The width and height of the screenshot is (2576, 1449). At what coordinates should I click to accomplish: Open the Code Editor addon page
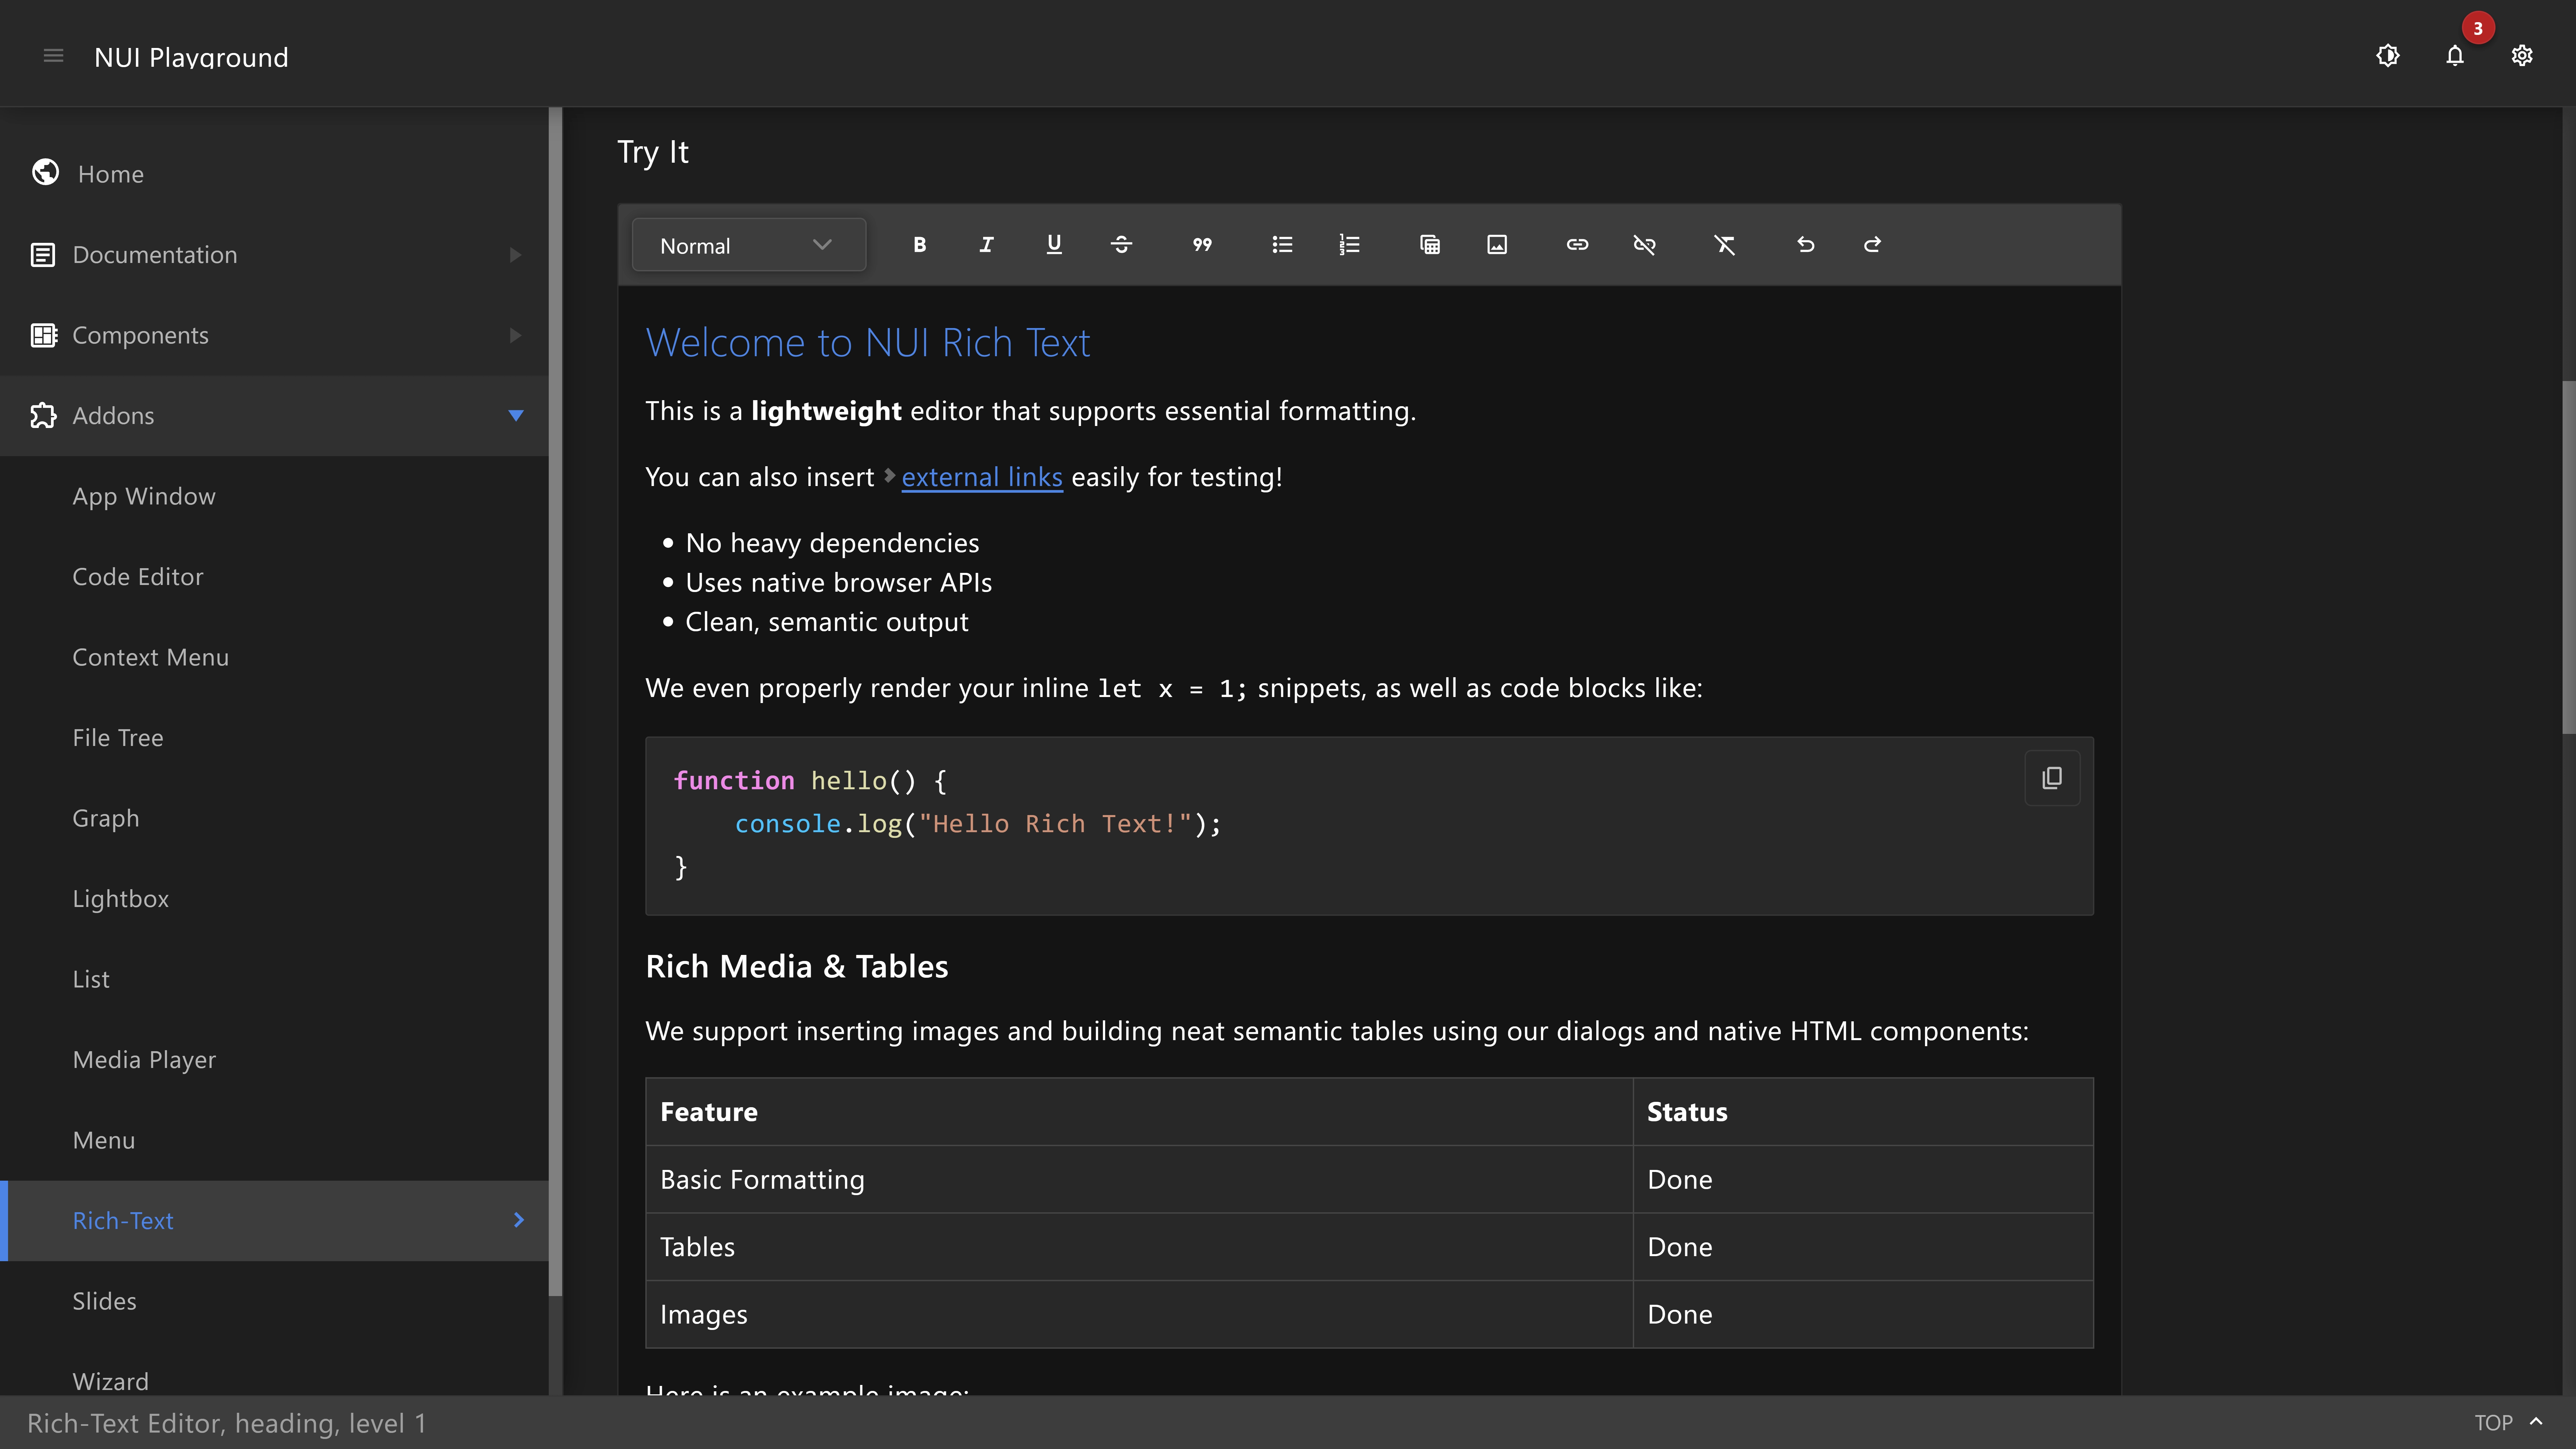[274, 577]
